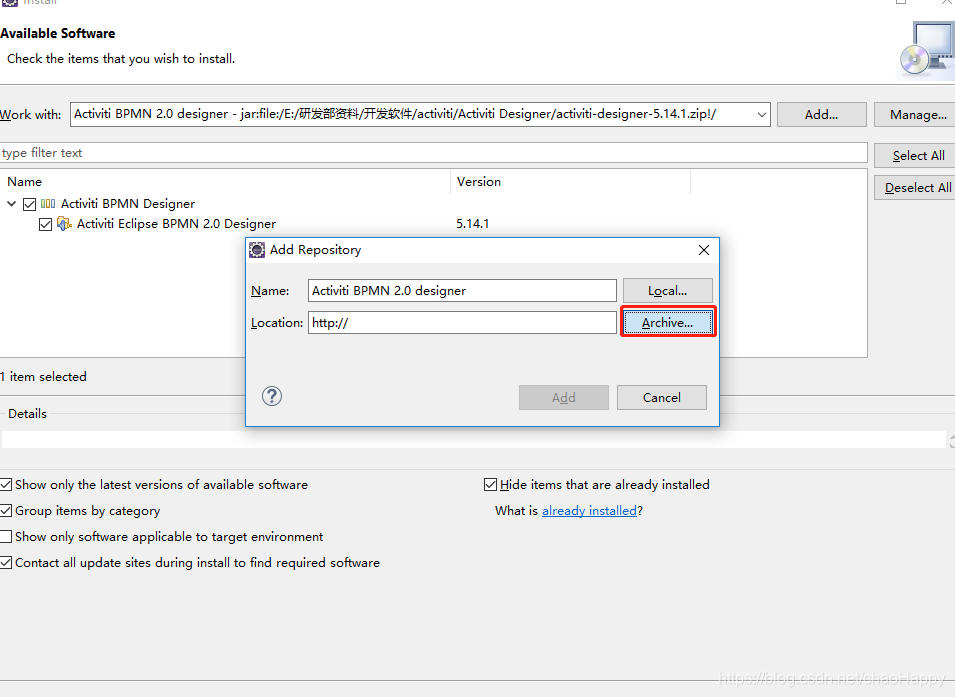Image resolution: width=955 pixels, height=697 pixels.
Task: Uncheck the Activiti BPMN Designer category checkbox
Action: (29, 204)
